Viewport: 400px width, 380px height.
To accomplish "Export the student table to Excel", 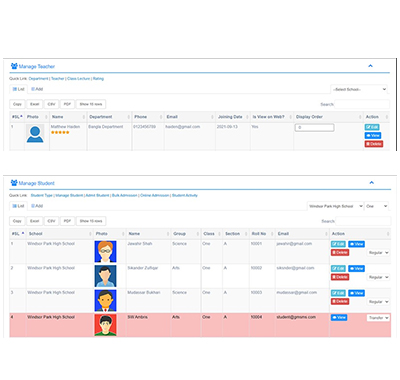I will click(35, 221).
